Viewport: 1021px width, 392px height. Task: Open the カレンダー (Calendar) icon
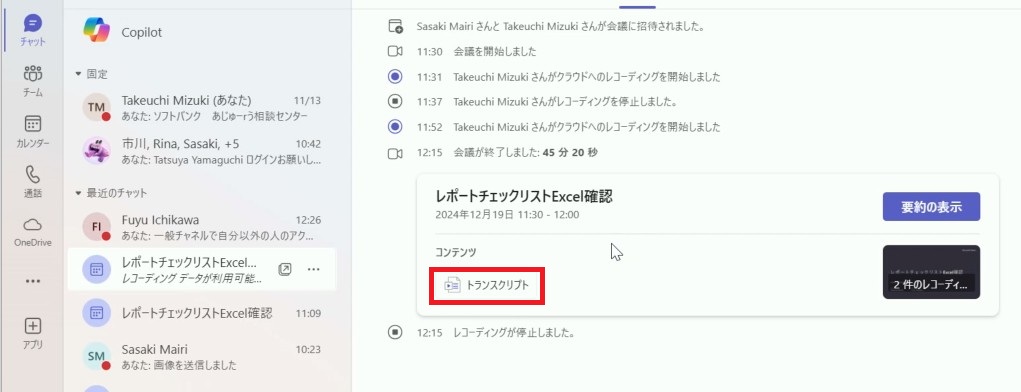[x=33, y=131]
